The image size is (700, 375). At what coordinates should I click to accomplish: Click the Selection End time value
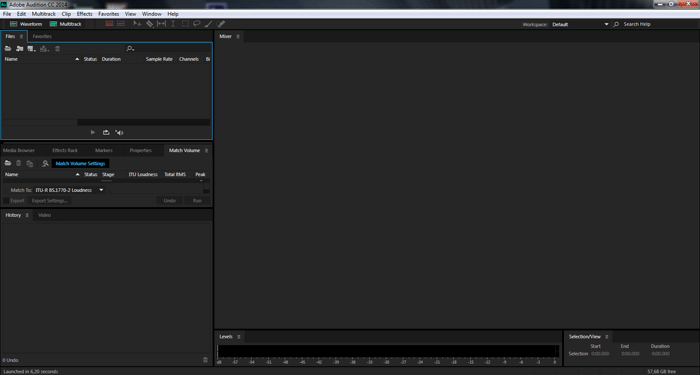pyautogui.click(x=630, y=354)
